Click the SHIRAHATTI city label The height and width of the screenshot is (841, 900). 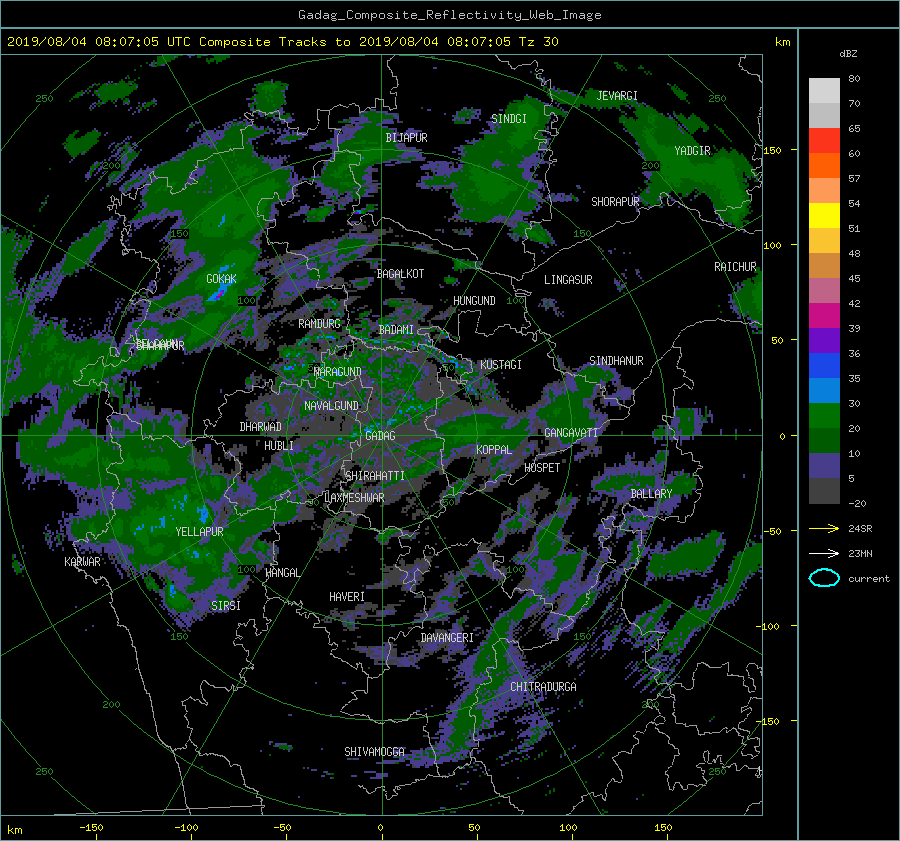pos(375,476)
